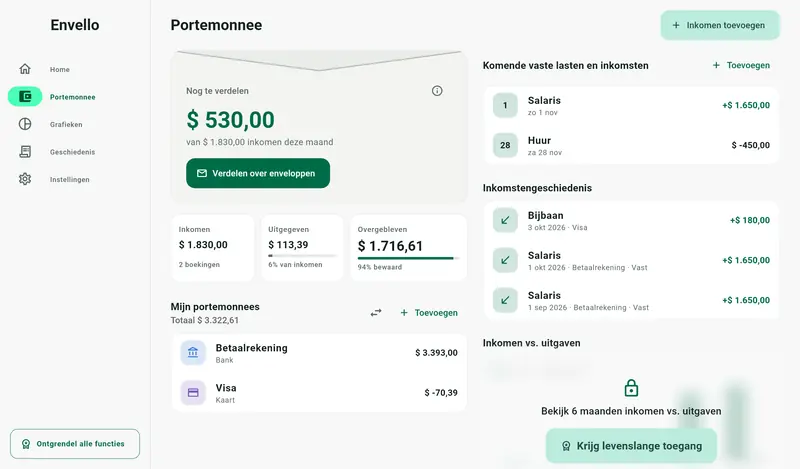The height and width of the screenshot is (469, 800).
Task: Click Inkomen toevoegen button
Action: (x=720, y=25)
